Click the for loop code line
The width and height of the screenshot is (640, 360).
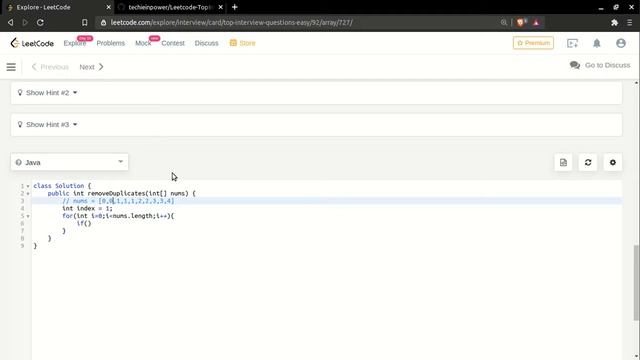coord(118,216)
